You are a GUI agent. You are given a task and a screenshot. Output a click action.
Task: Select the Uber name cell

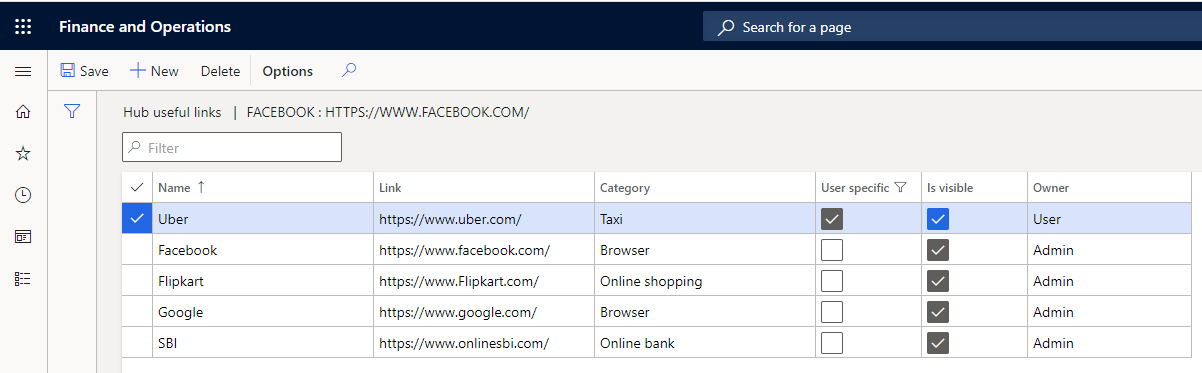coord(263,219)
